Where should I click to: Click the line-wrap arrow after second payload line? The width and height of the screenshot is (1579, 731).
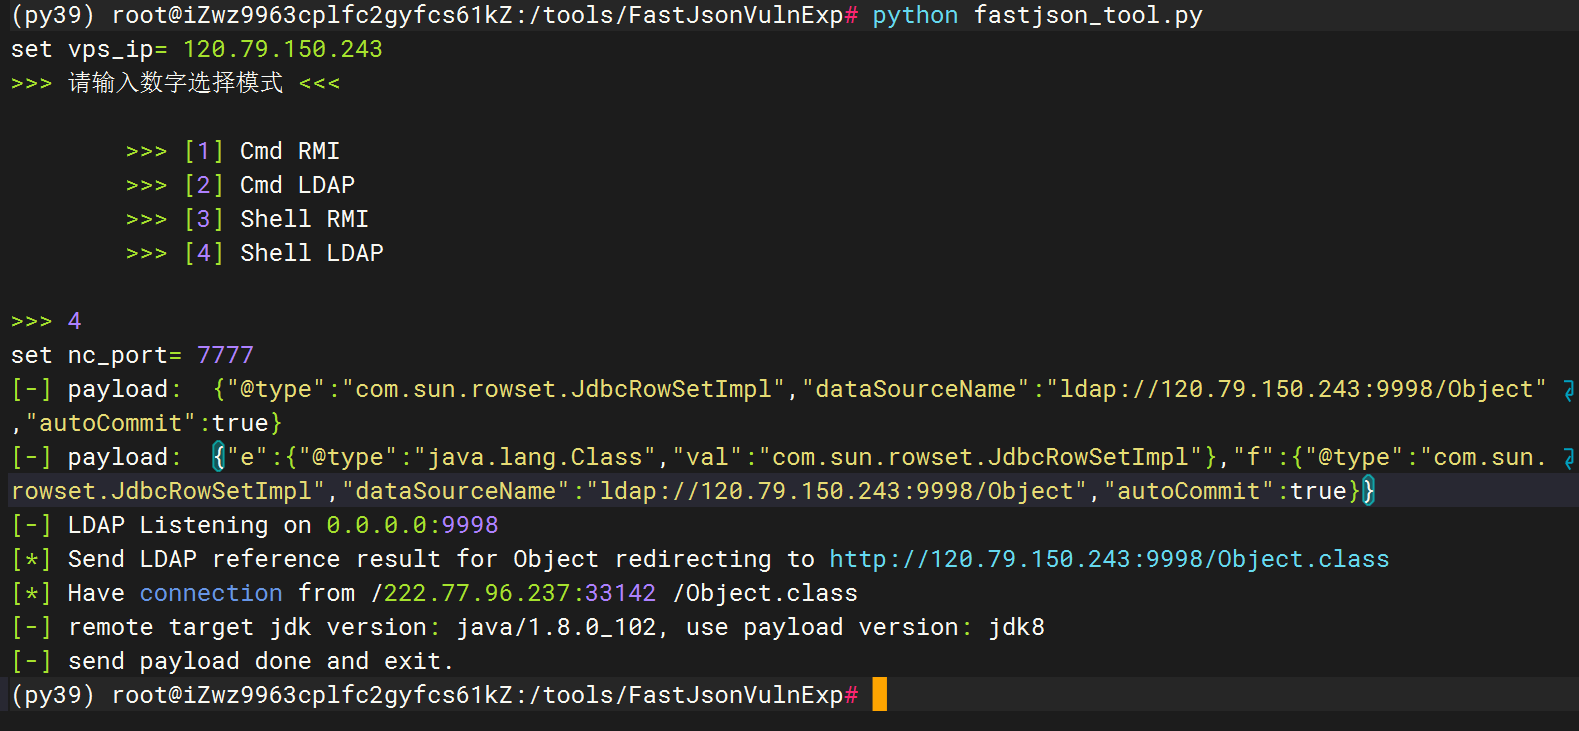pyautogui.click(x=1569, y=457)
